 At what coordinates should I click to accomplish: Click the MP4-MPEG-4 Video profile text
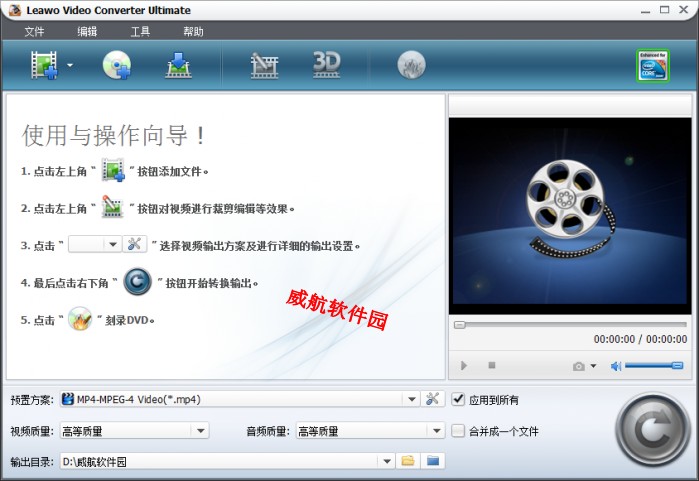(139, 399)
